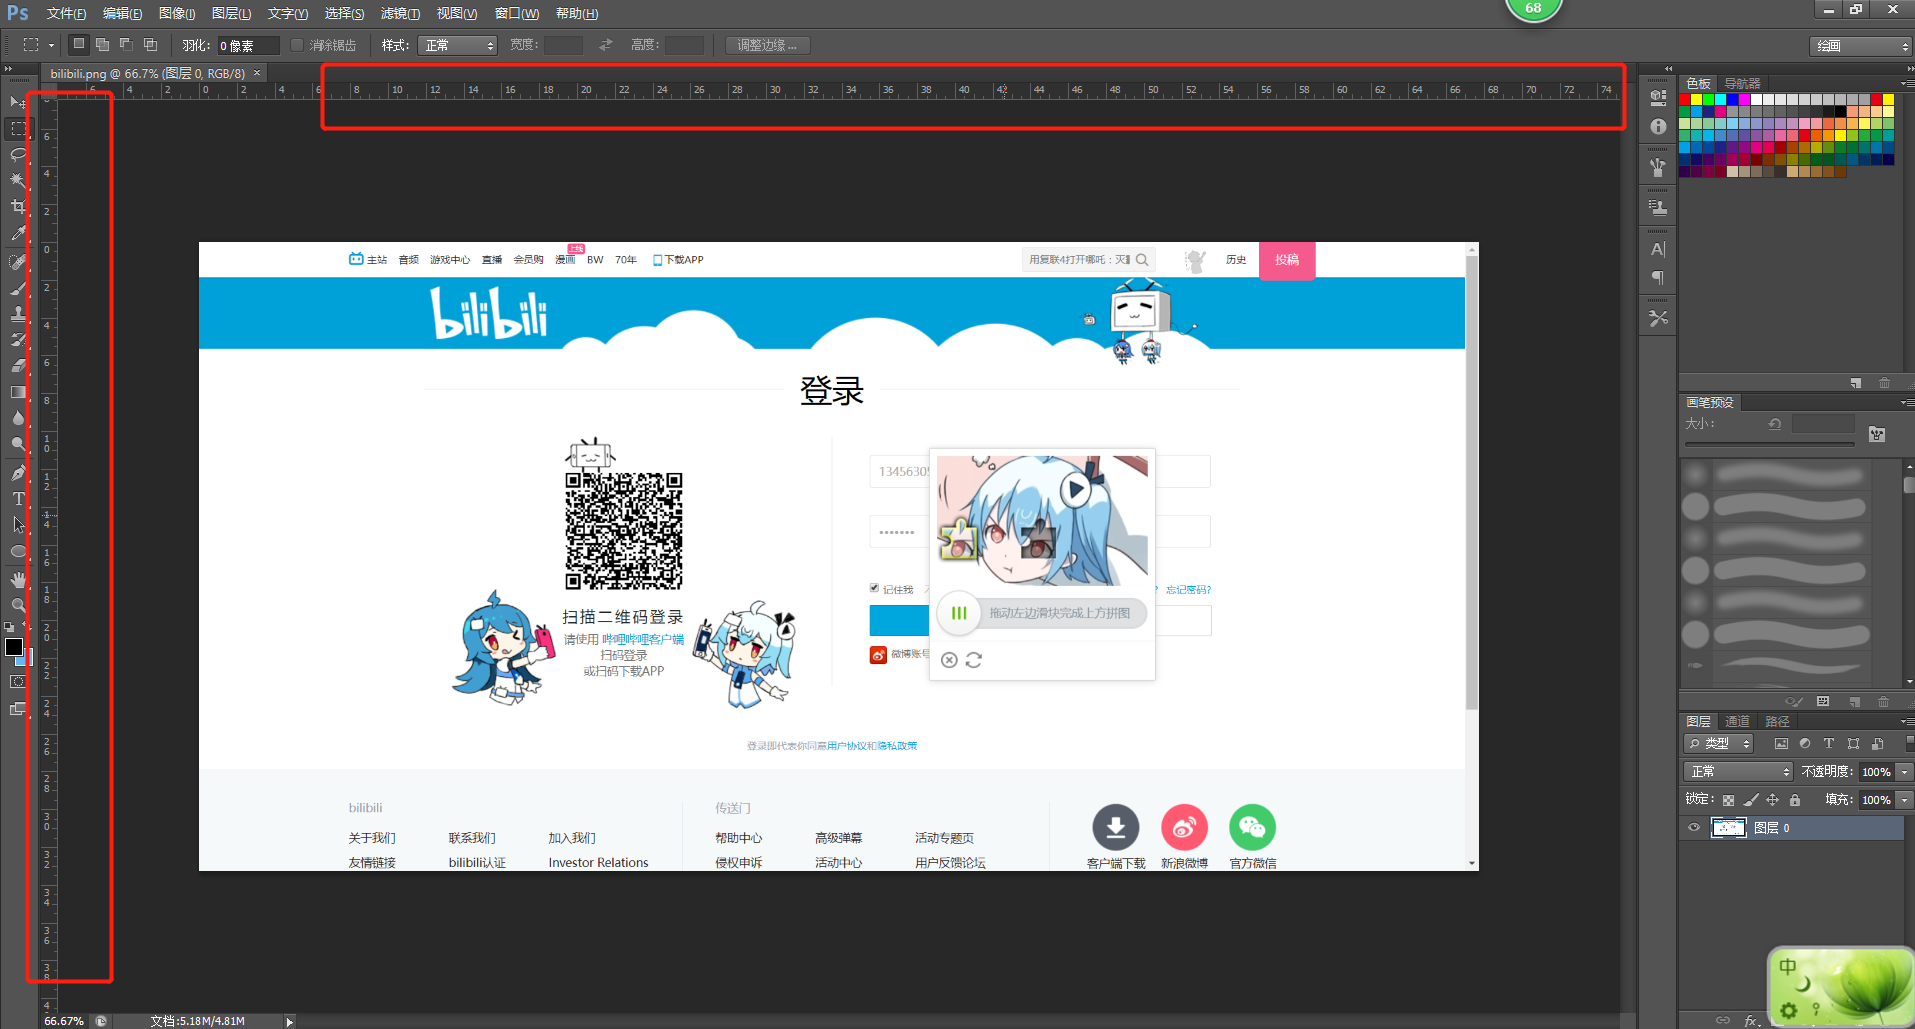
Task: Select the Blur tool
Action: [18, 418]
